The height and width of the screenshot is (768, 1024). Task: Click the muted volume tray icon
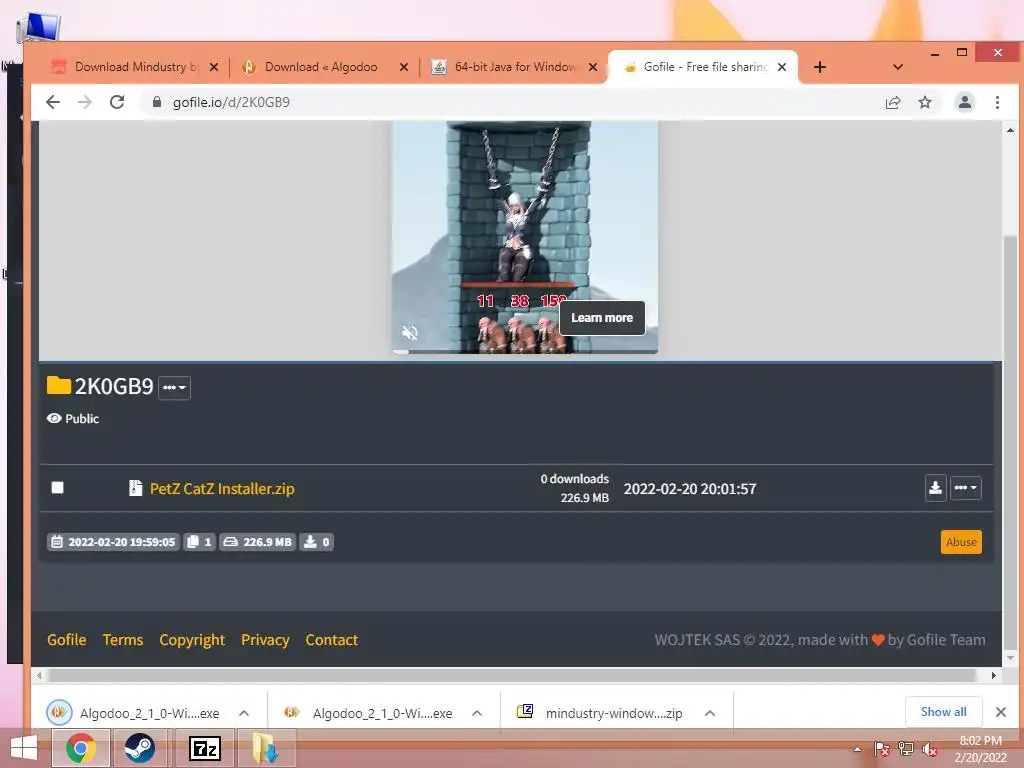[x=930, y=749]
